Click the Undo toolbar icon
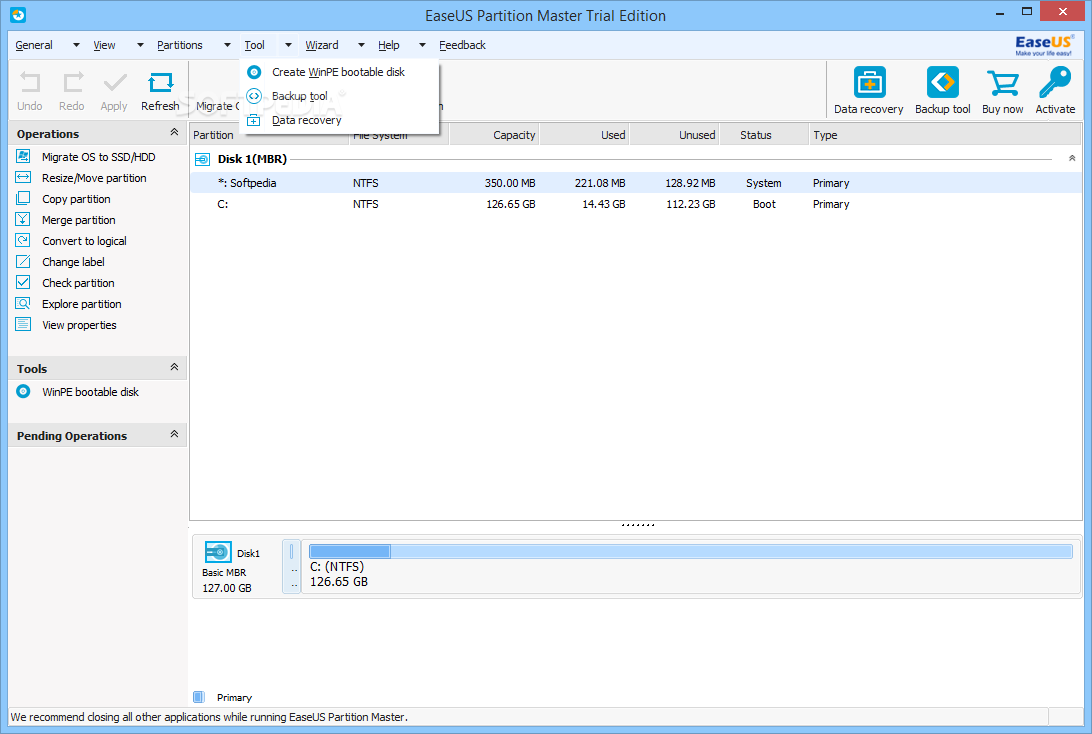Viewport: 1092px width, 734px height. [x=30, y=83]
